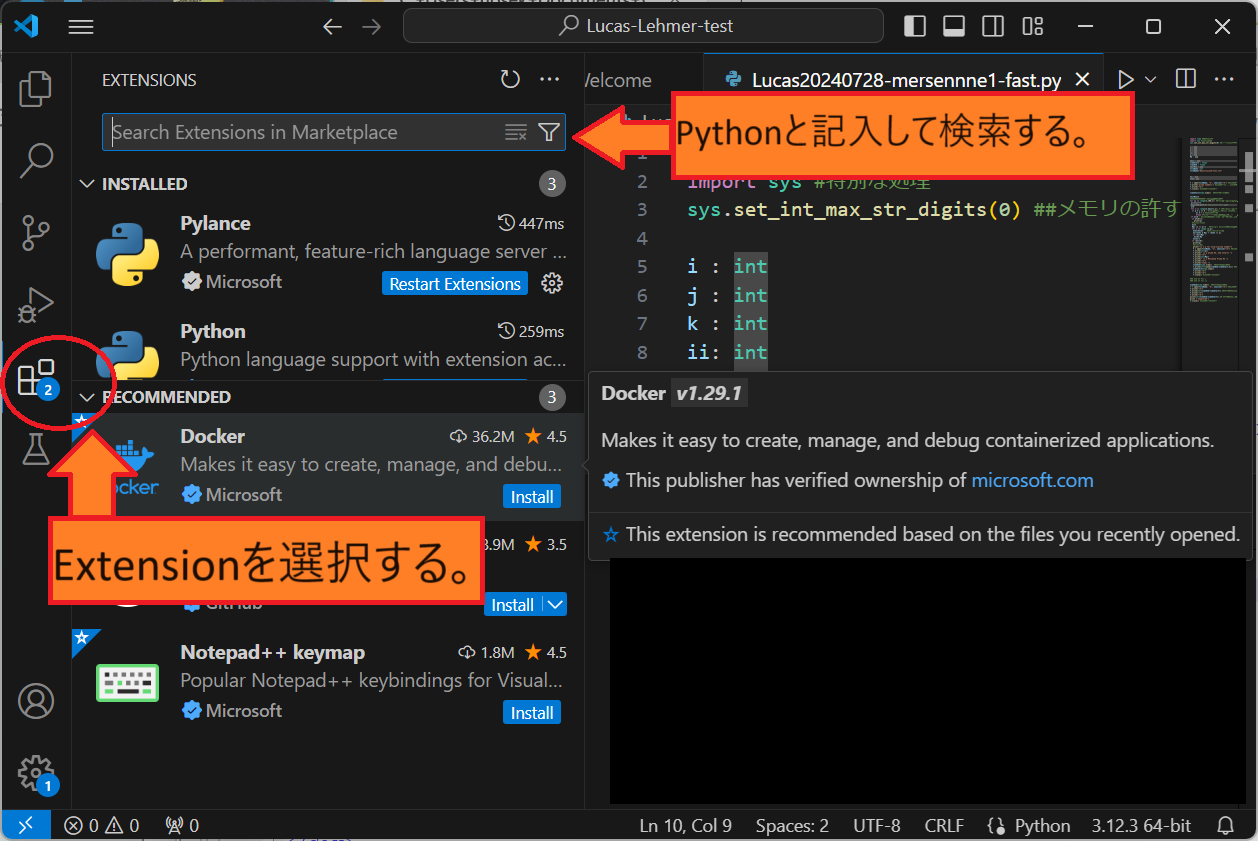Click the Docker v1.29.1 version label

(708, 394)
